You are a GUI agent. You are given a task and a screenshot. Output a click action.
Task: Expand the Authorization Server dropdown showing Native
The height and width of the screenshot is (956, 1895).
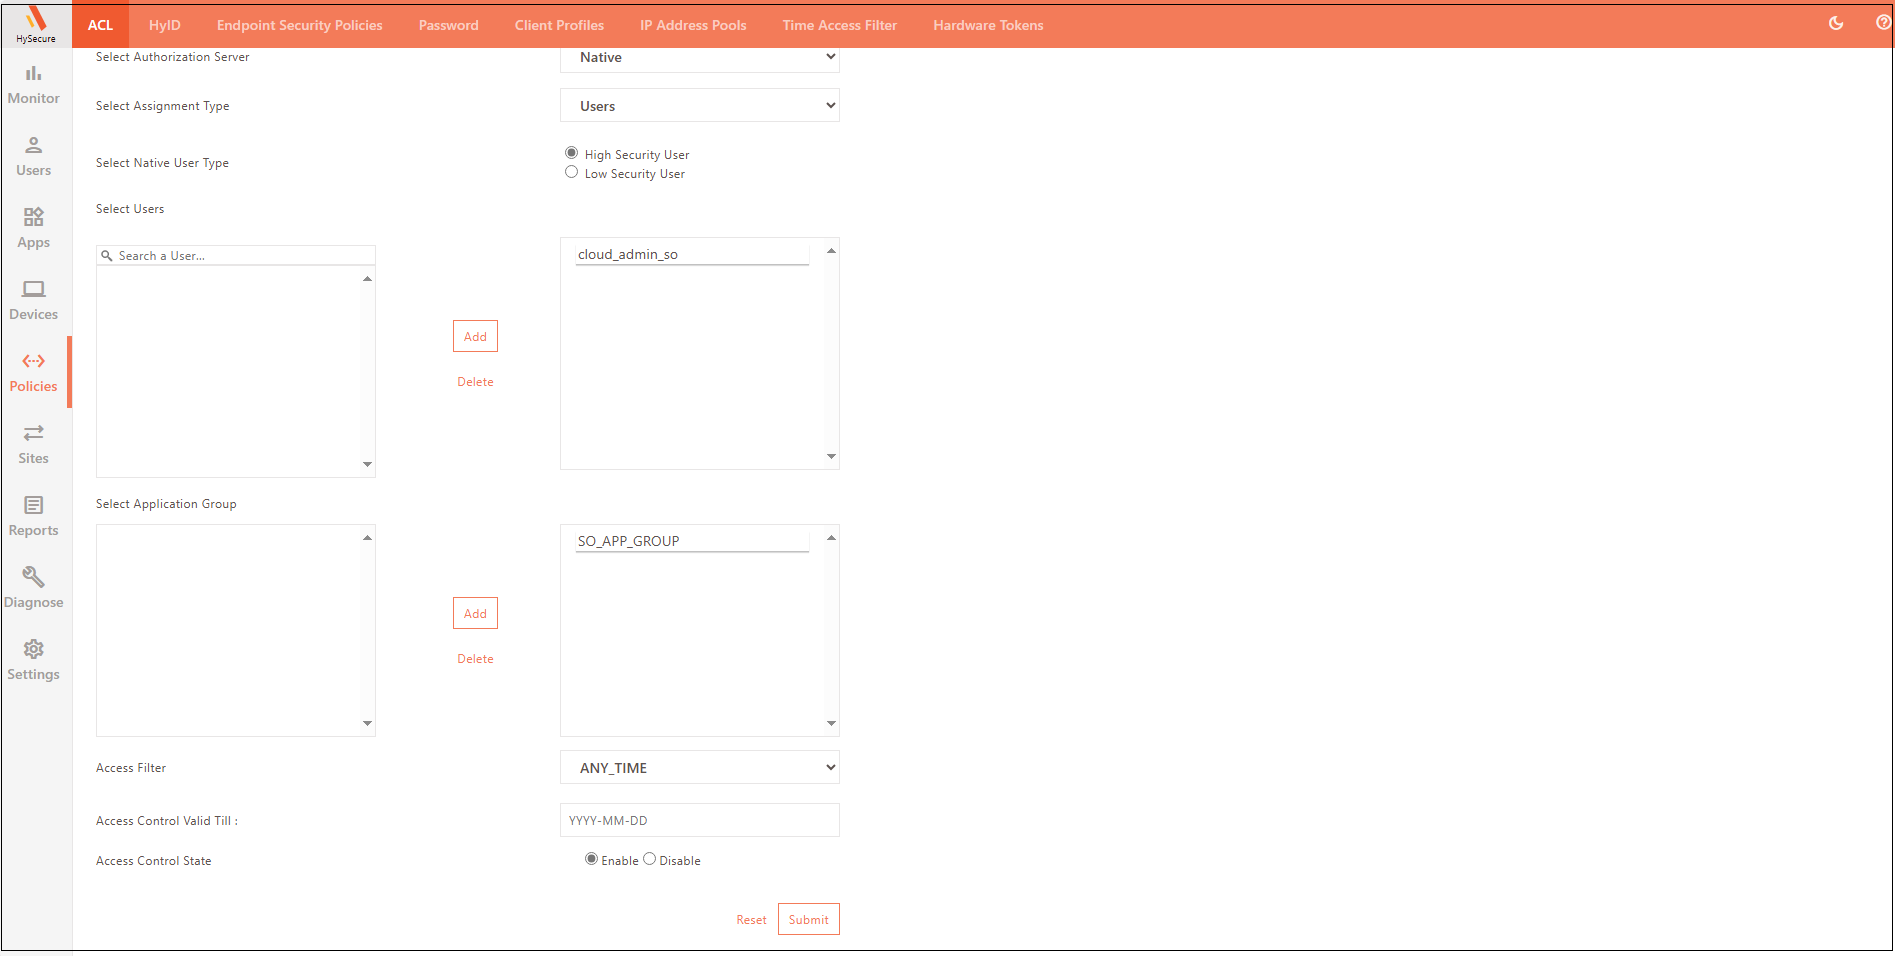pos(699,58)
